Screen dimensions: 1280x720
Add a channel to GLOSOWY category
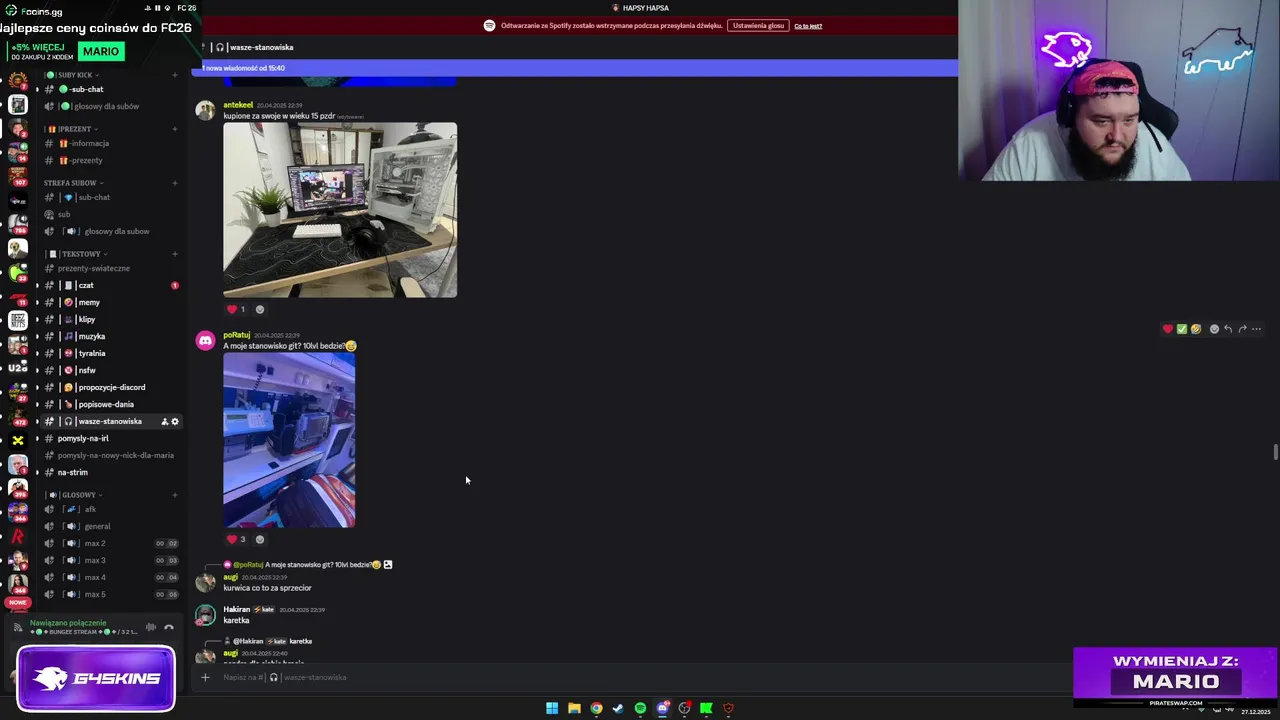coord(175,495)
